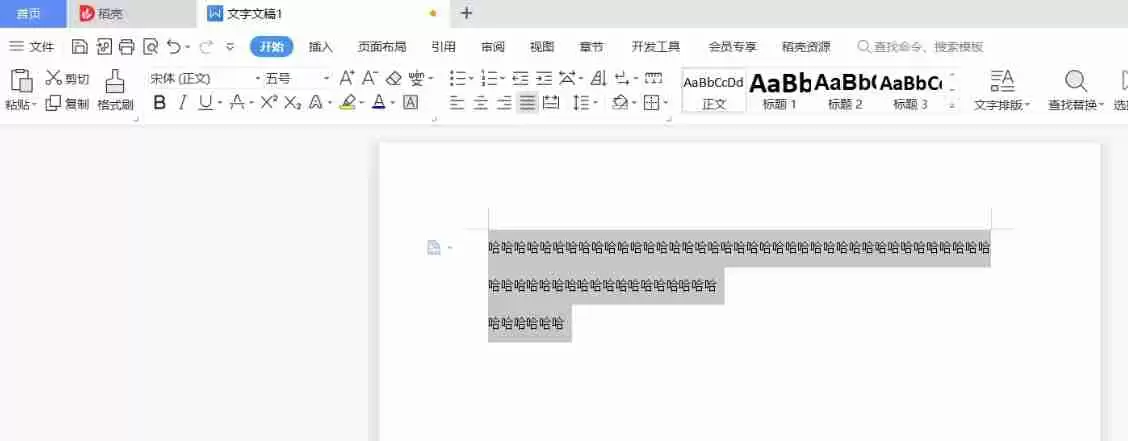The width and height of the screenshot is (1128, 441).
Task: Click the text effects outlined A icon
Action: coord(315,103)
